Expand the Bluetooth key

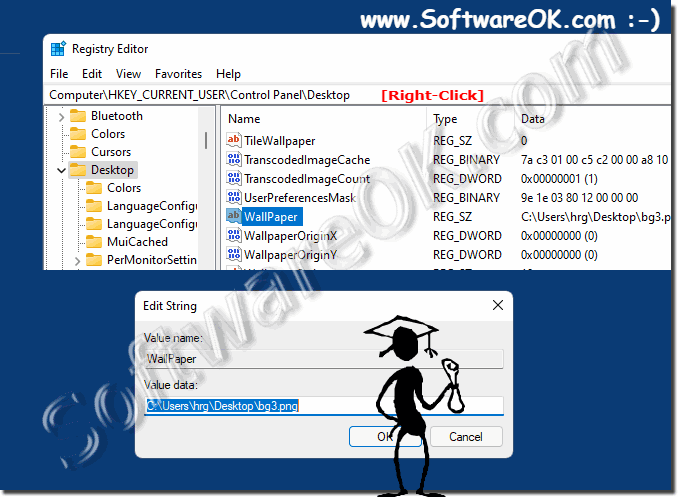[61, 116]
